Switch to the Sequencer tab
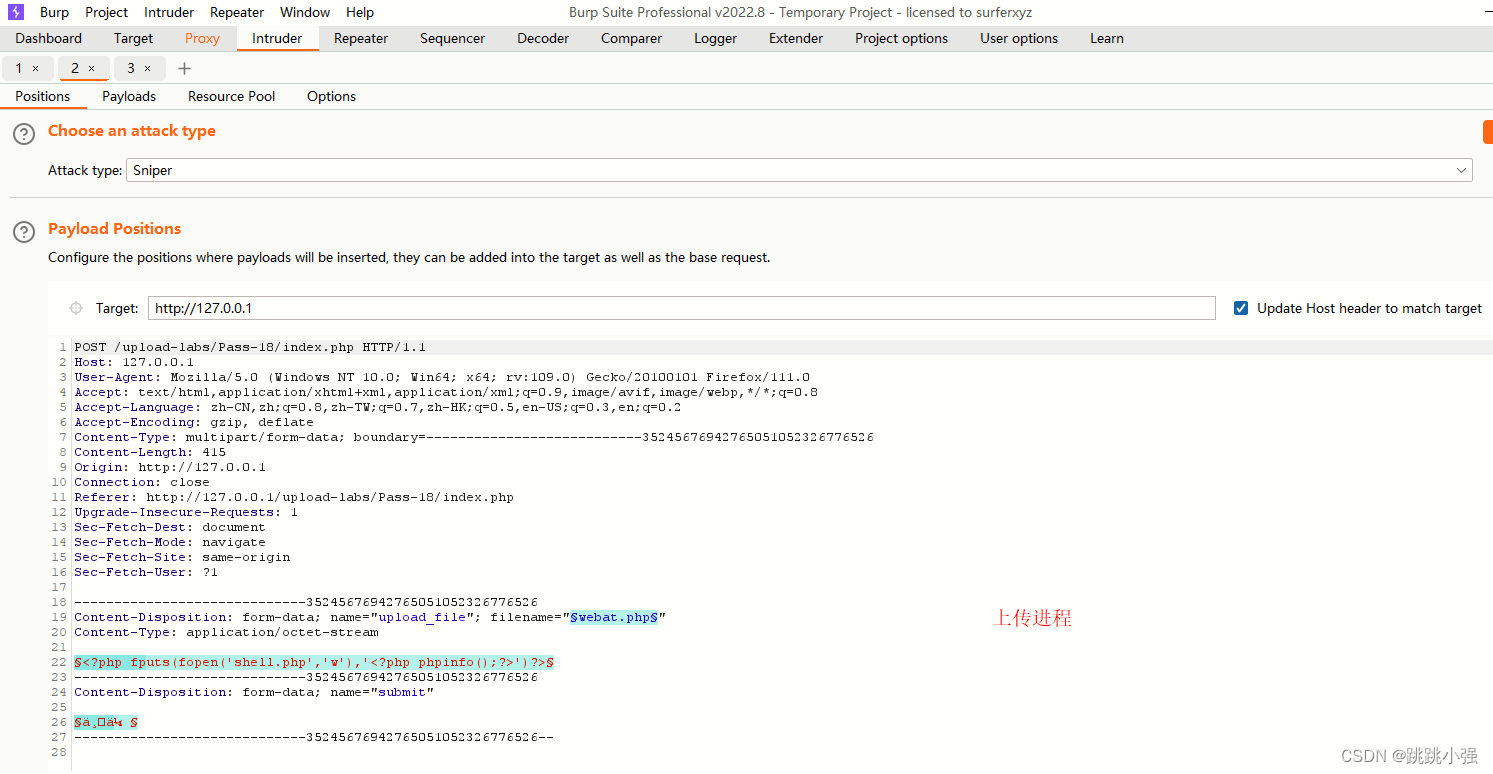 click(452, 38)
